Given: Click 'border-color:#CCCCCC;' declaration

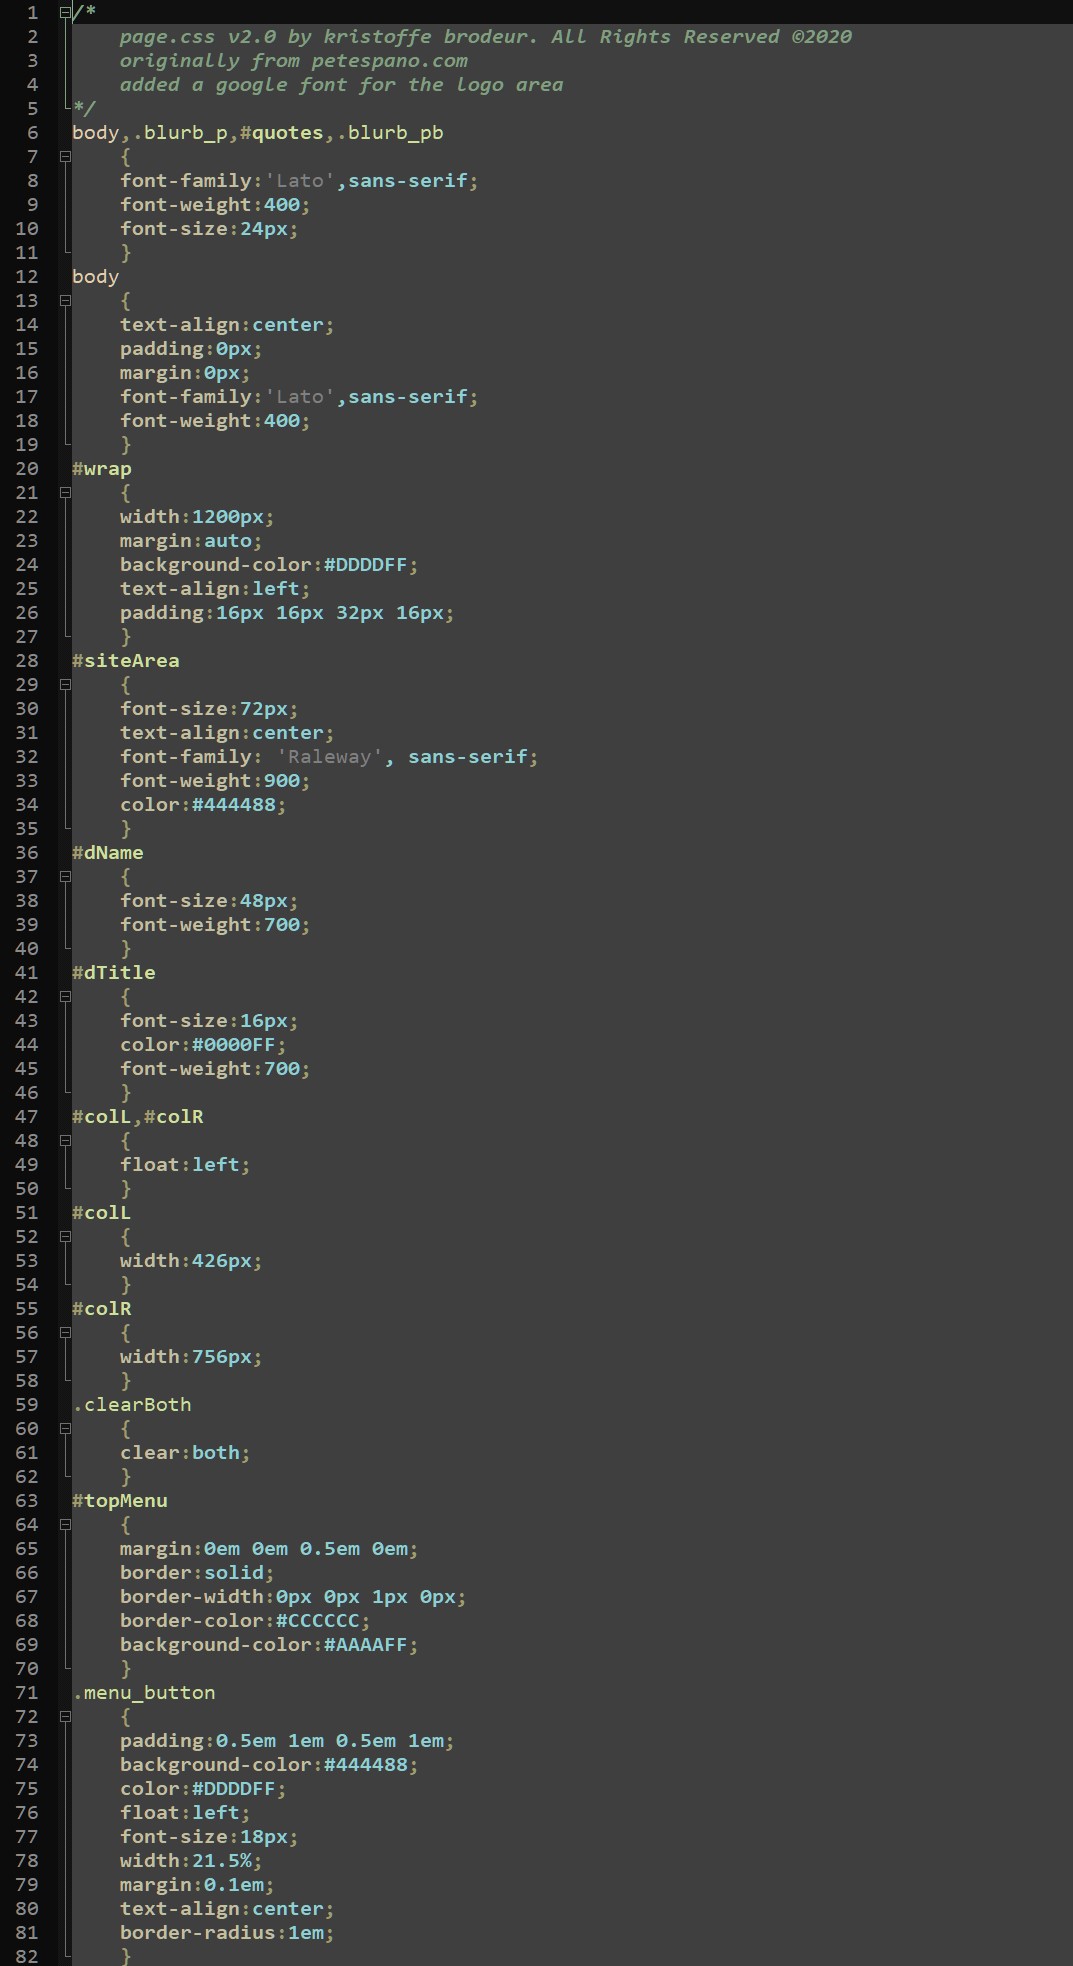Looking at the screenshot, I should (245, 1621).
